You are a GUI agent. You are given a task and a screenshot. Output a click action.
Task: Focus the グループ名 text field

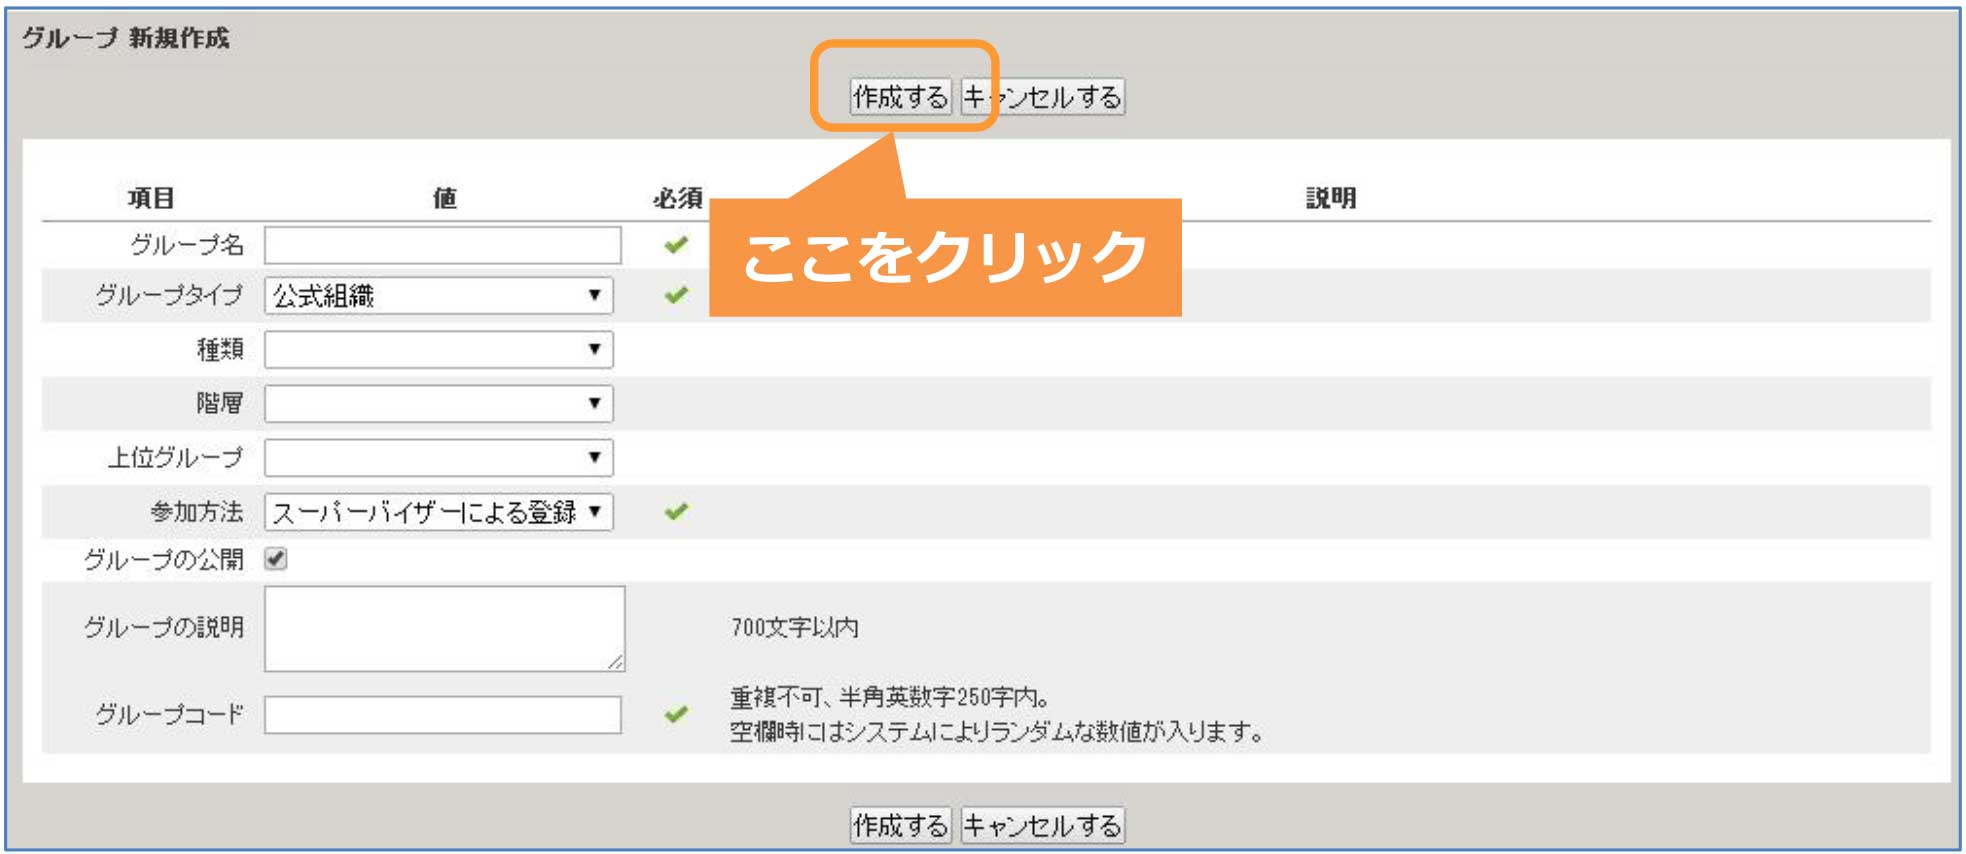click(x=442, y=246)
